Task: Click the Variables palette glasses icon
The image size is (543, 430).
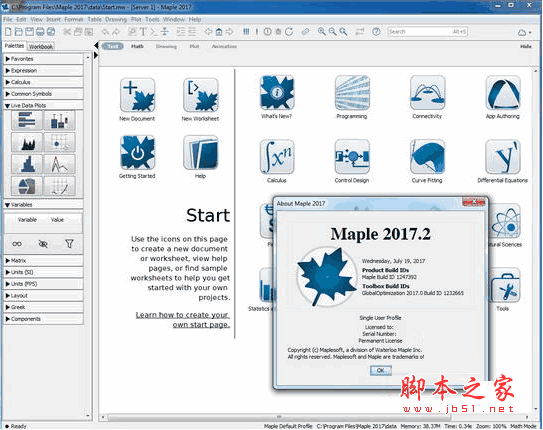Action: (x=17, y=244)
